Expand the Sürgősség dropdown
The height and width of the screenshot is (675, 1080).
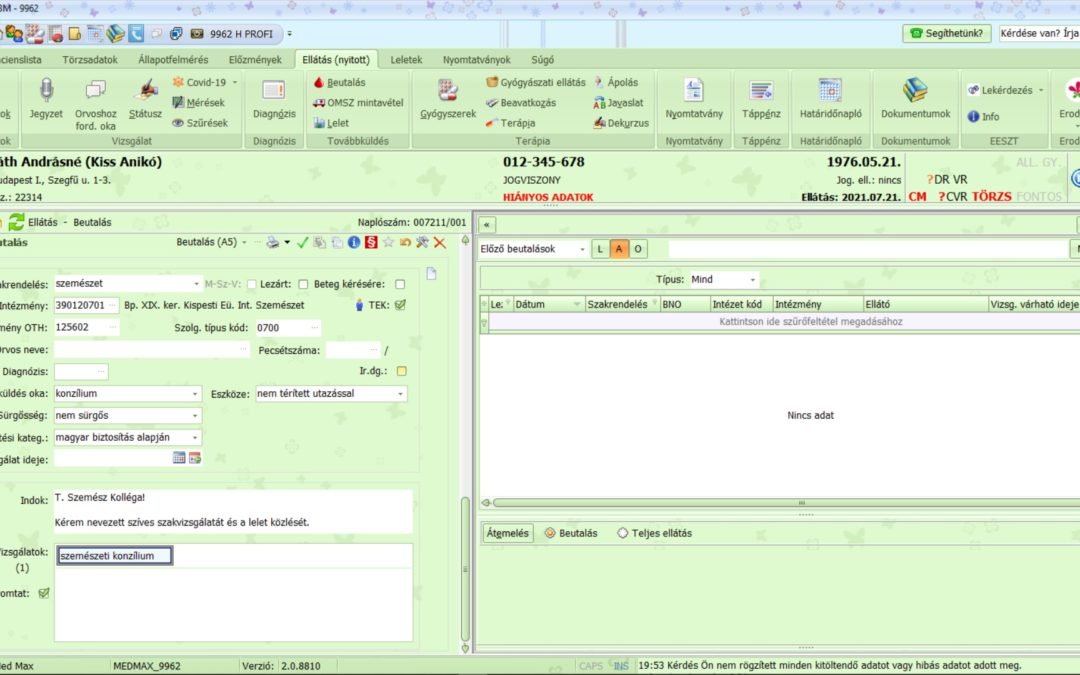[196, 415]
